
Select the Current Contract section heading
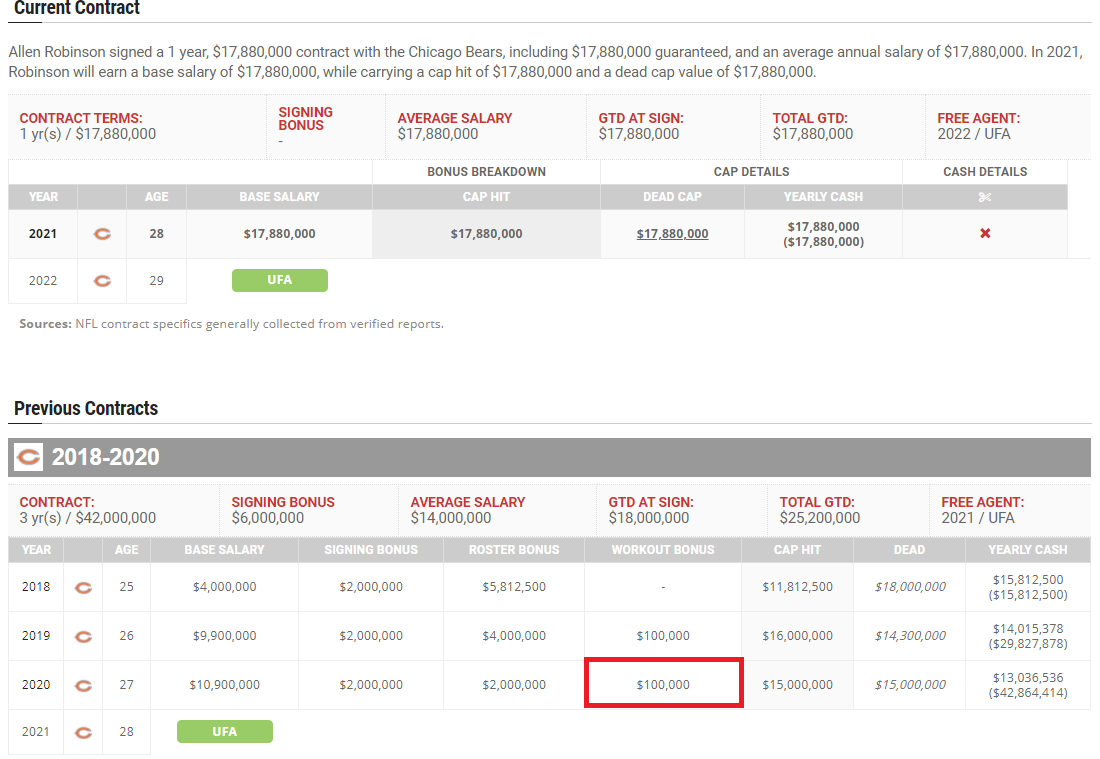(77, 9)
